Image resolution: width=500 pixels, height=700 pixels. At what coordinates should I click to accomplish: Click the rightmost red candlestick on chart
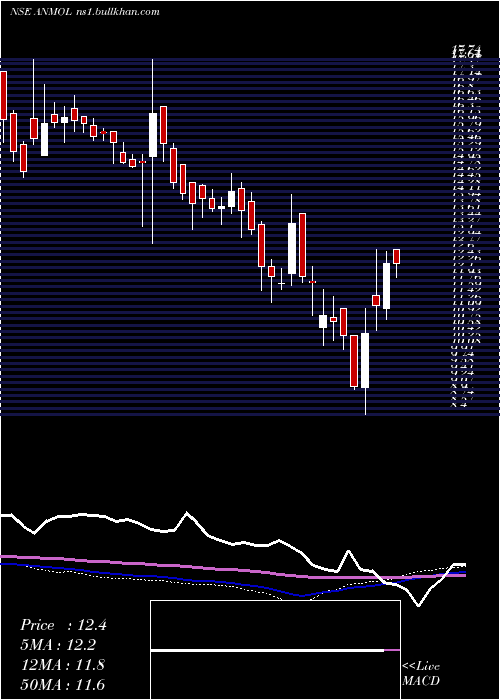pyautogui.click(x=396, y=257)
